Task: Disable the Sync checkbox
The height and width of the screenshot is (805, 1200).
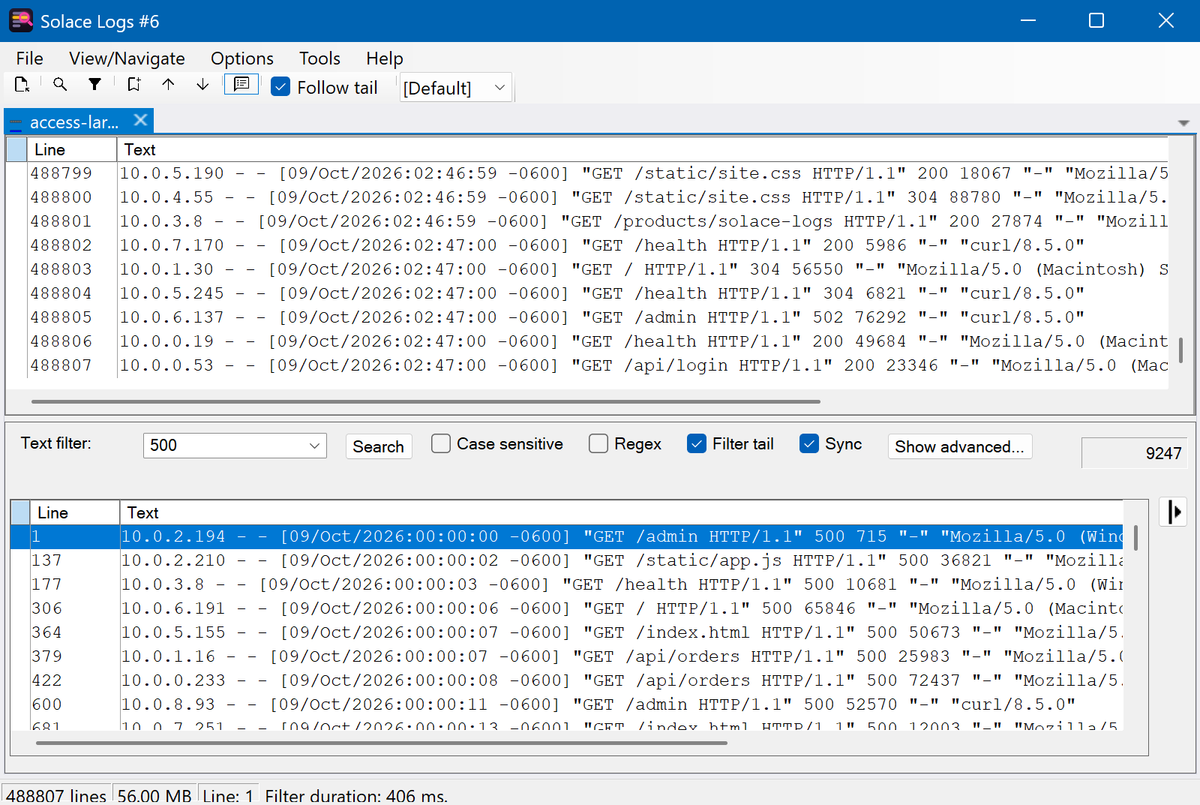Action: (810, 444)
